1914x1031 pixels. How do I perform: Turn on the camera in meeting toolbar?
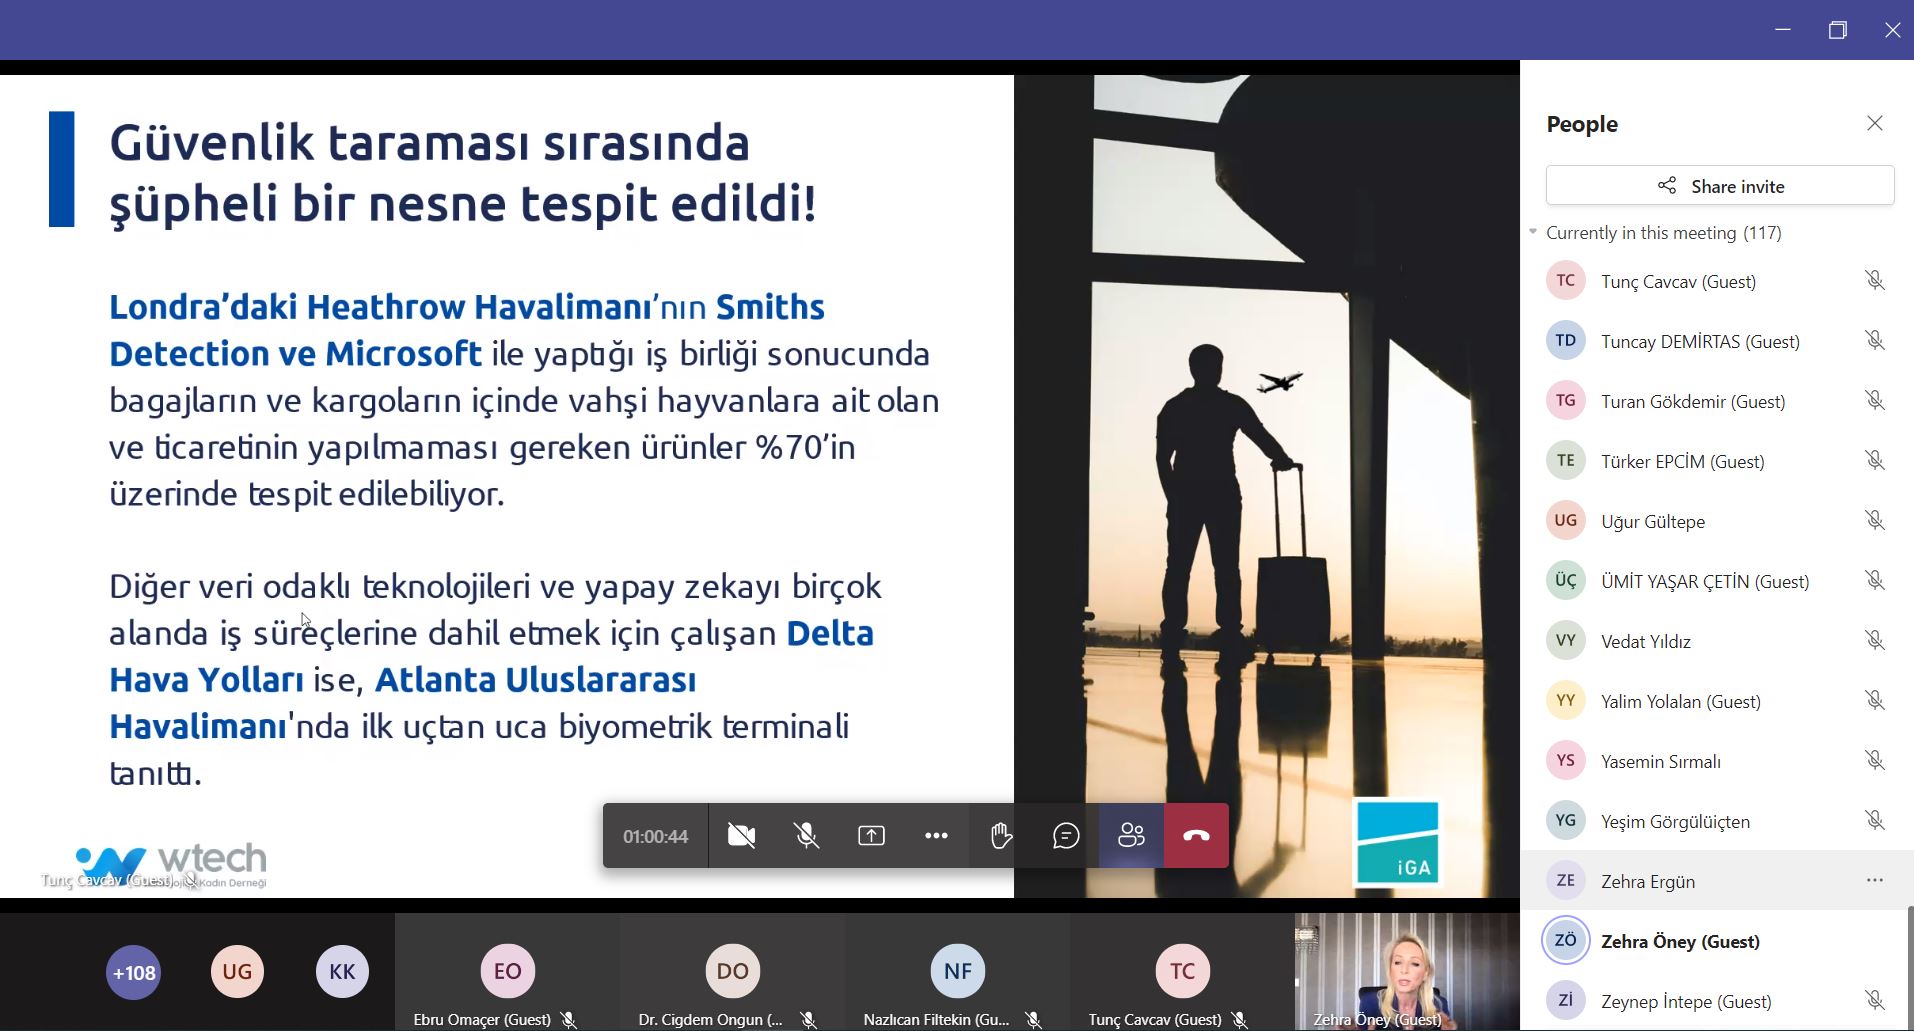point(741,836)
